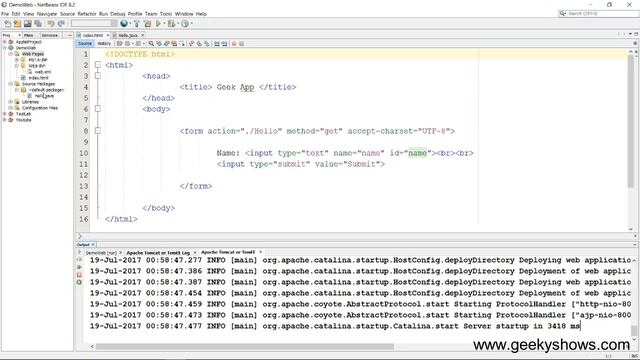The height and width of the screenshot is (360, 640).
Task: Click the green Run Project icon
Action: click(158, 24)
